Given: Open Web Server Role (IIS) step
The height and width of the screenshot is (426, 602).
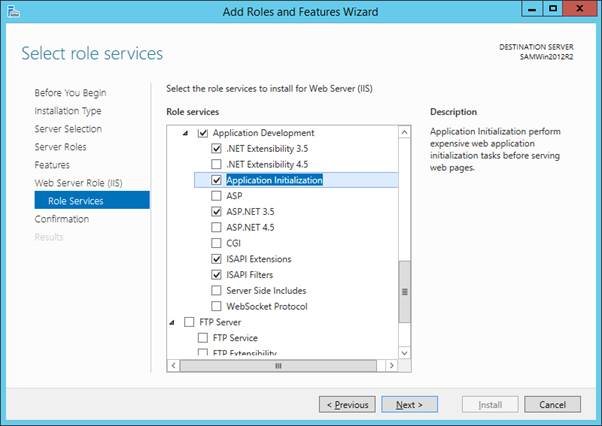Looking at the screenshot, I should point(78,183).
